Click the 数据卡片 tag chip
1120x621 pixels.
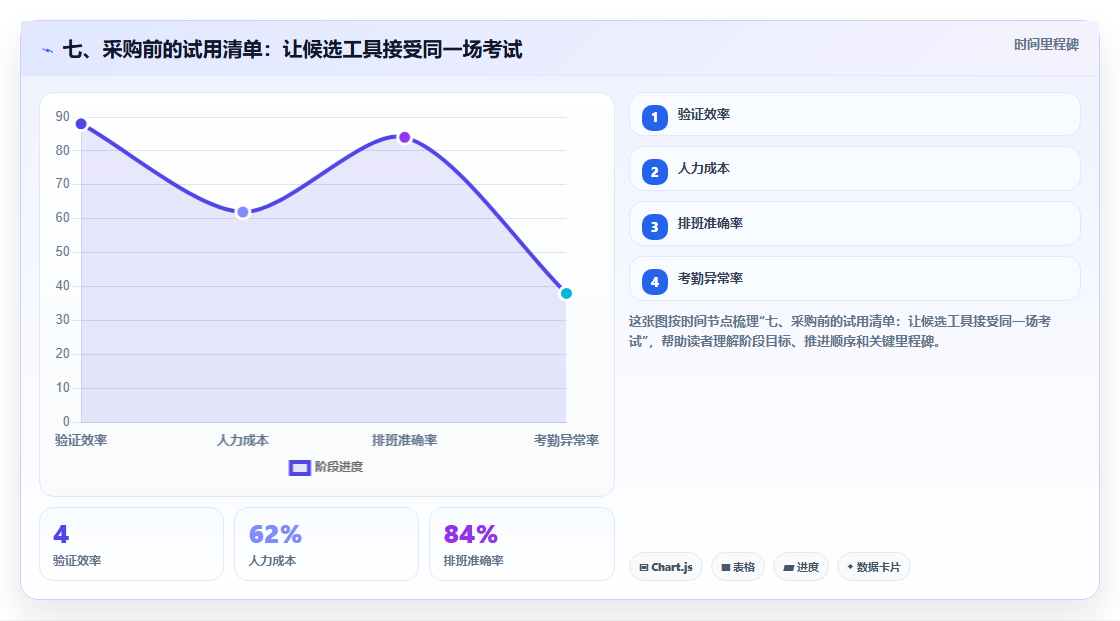tap(874, 567)
